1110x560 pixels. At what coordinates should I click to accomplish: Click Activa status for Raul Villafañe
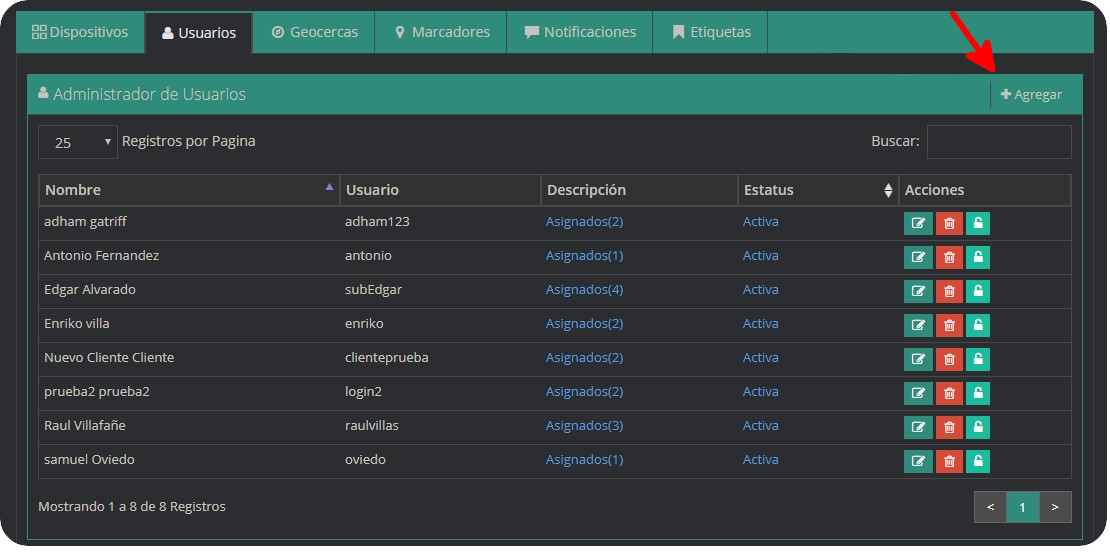point(760,425)
